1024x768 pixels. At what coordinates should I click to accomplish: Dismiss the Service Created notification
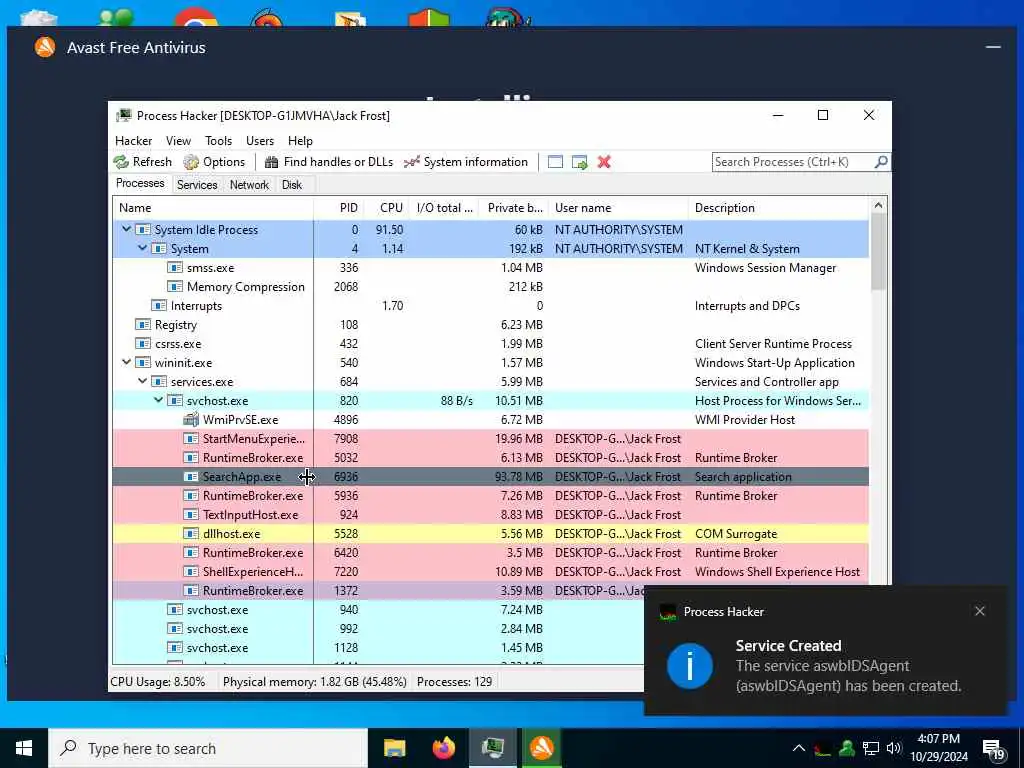[x=980, y=611]
